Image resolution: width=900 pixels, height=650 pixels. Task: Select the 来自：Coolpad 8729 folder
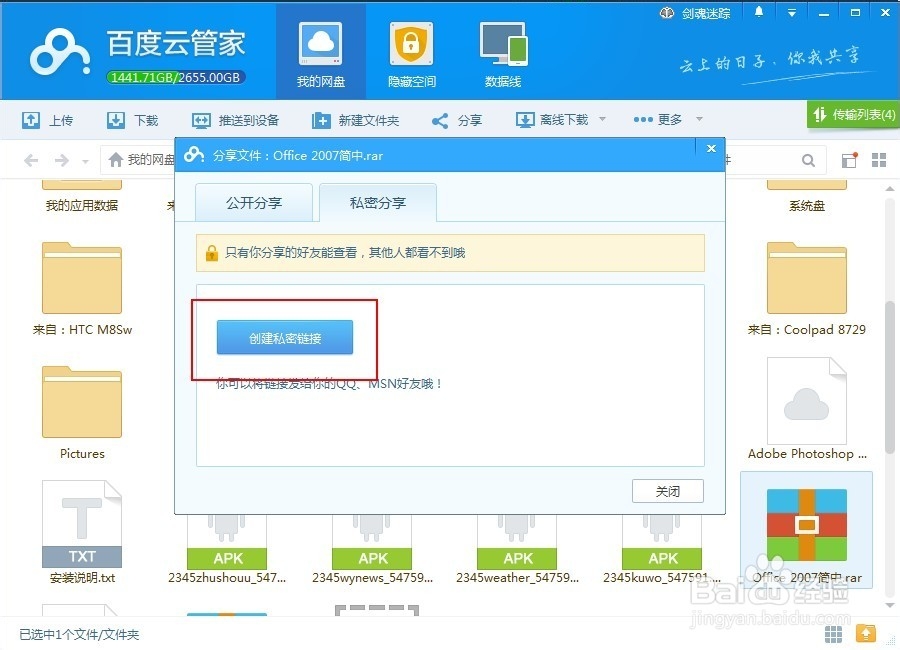point(806,289)
